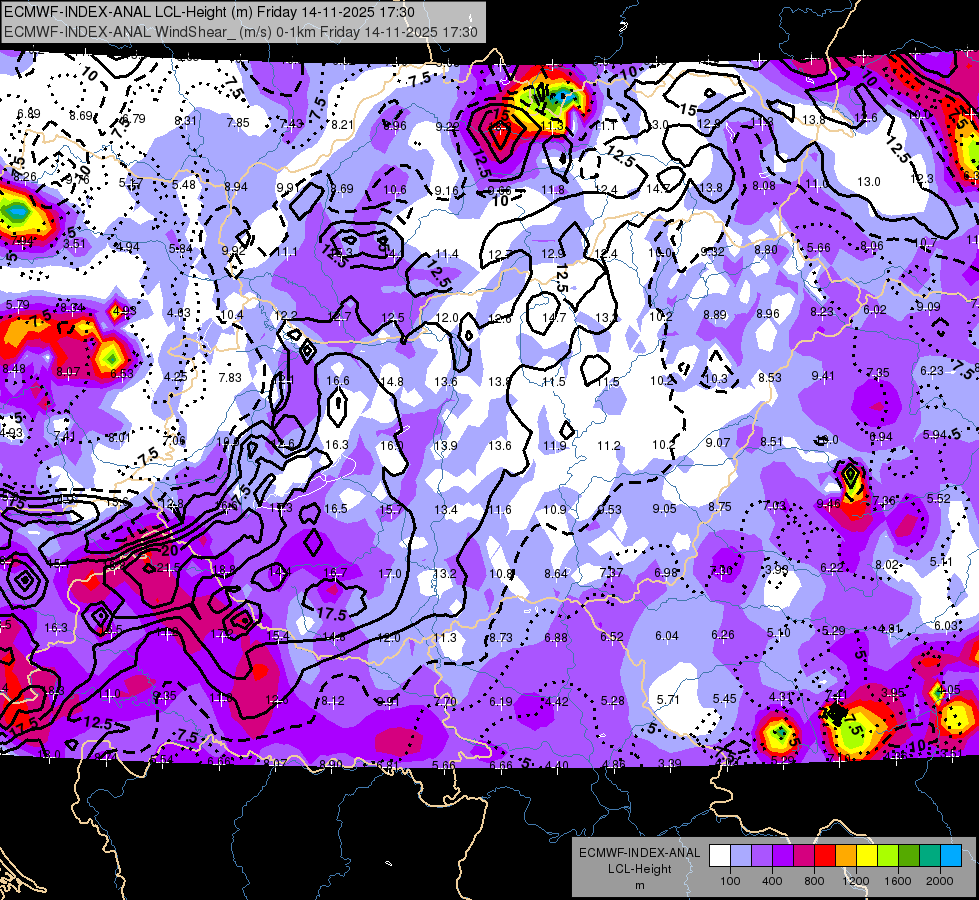Viewport: 979px width, 900px height.
Task: Click the map value 3.51
Action: click(x=74, y=244)
